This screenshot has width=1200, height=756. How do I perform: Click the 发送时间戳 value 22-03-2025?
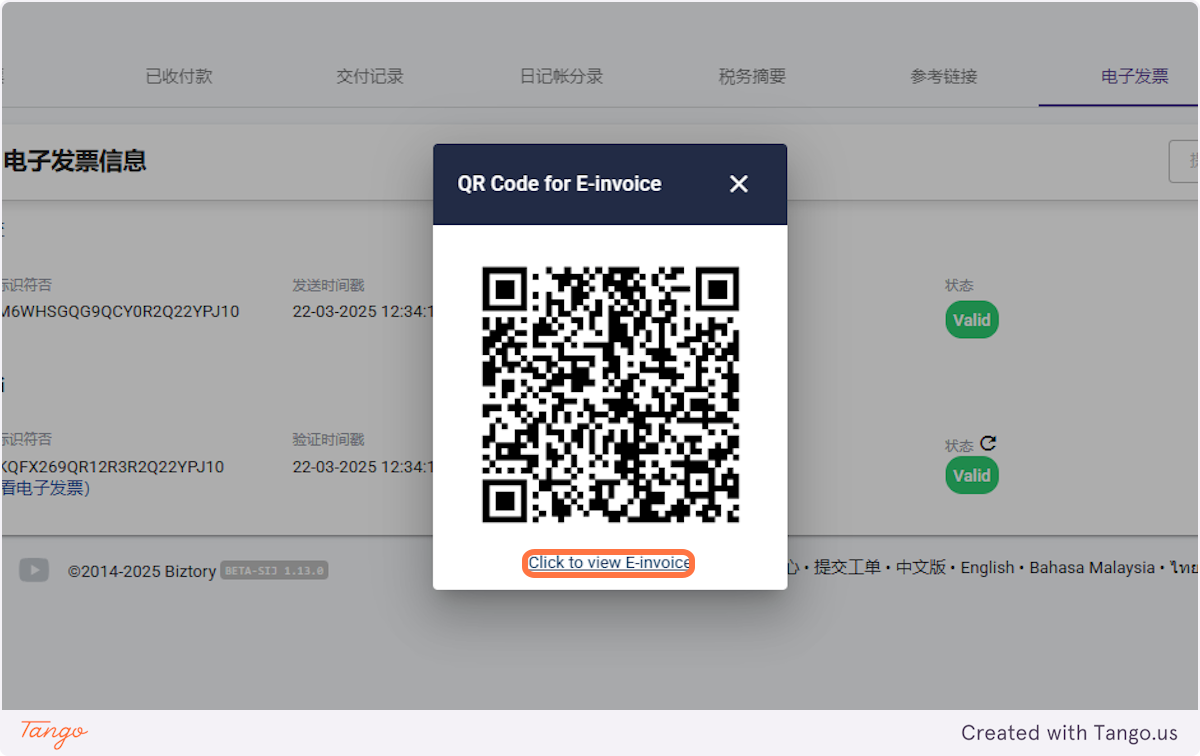[x=363, y=311]
